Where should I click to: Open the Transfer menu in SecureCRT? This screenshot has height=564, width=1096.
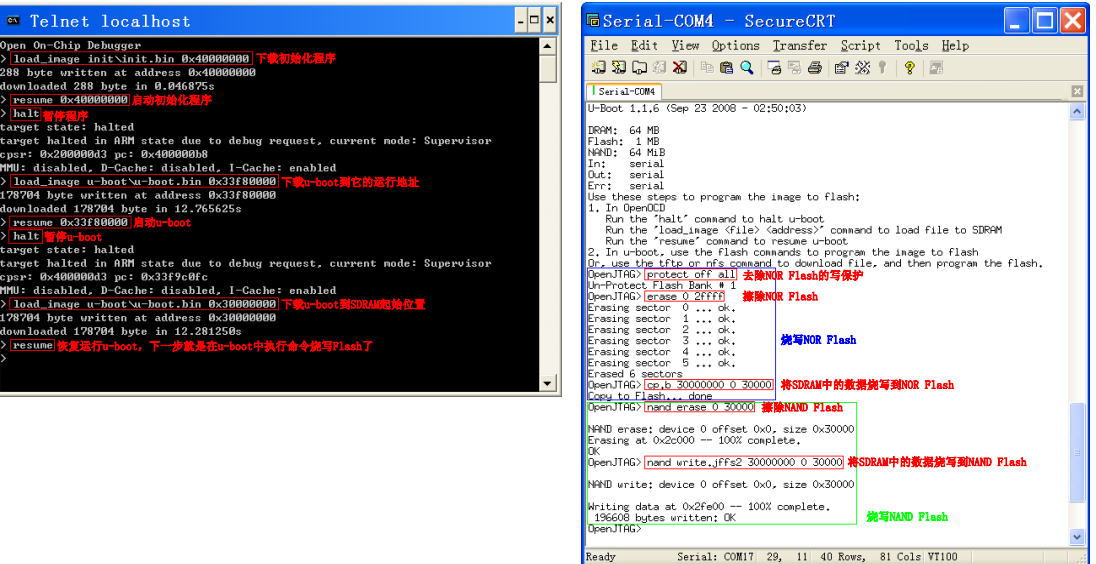point(800,45)
